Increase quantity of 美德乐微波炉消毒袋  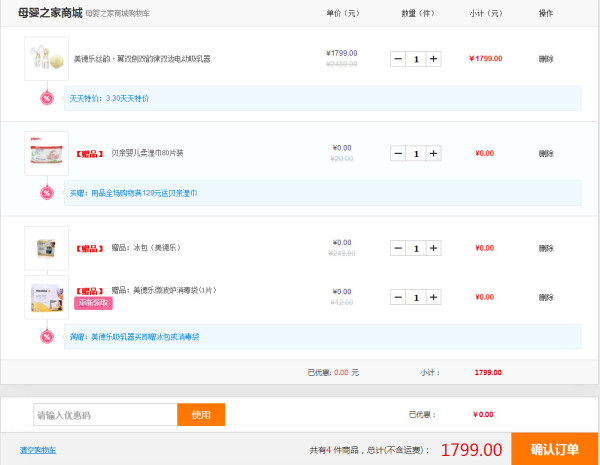click(x=434, y=297)
